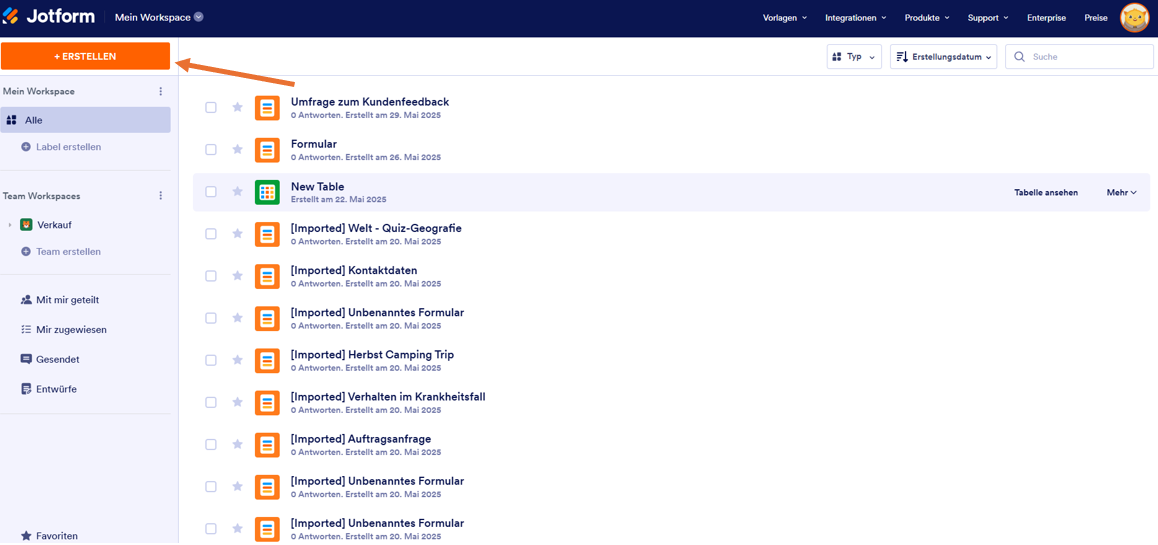Star the New Table row
This screenshot has width=1158, height=545.
[x=237, y=191]
